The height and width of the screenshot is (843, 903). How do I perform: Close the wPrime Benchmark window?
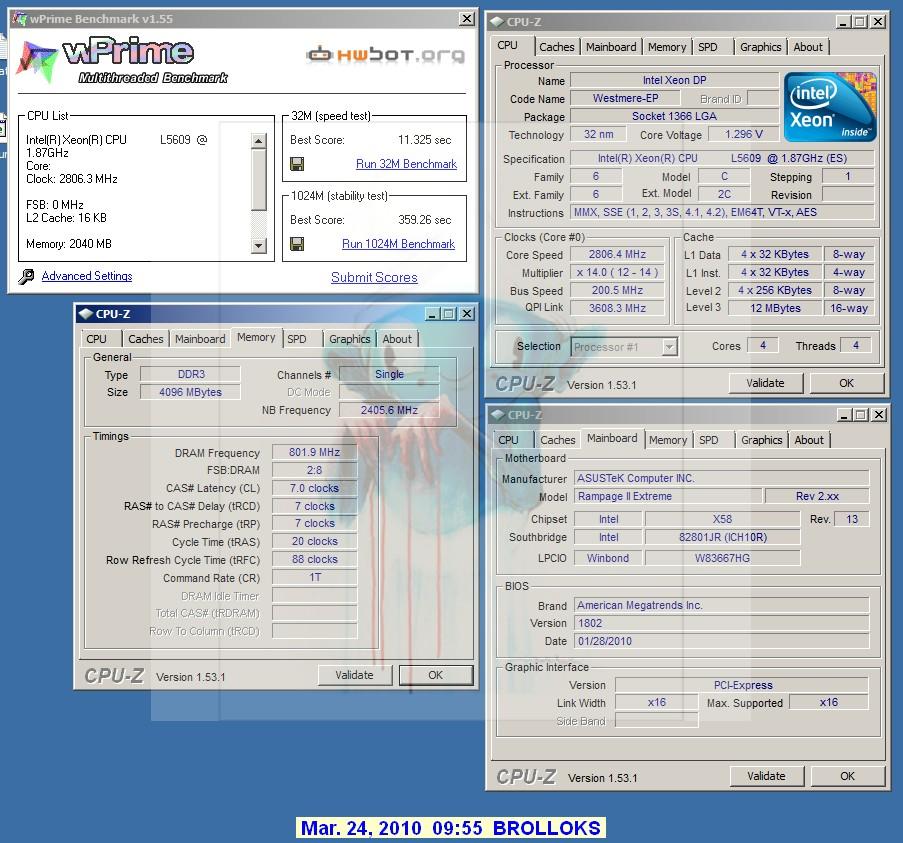(x=466, y=19)
